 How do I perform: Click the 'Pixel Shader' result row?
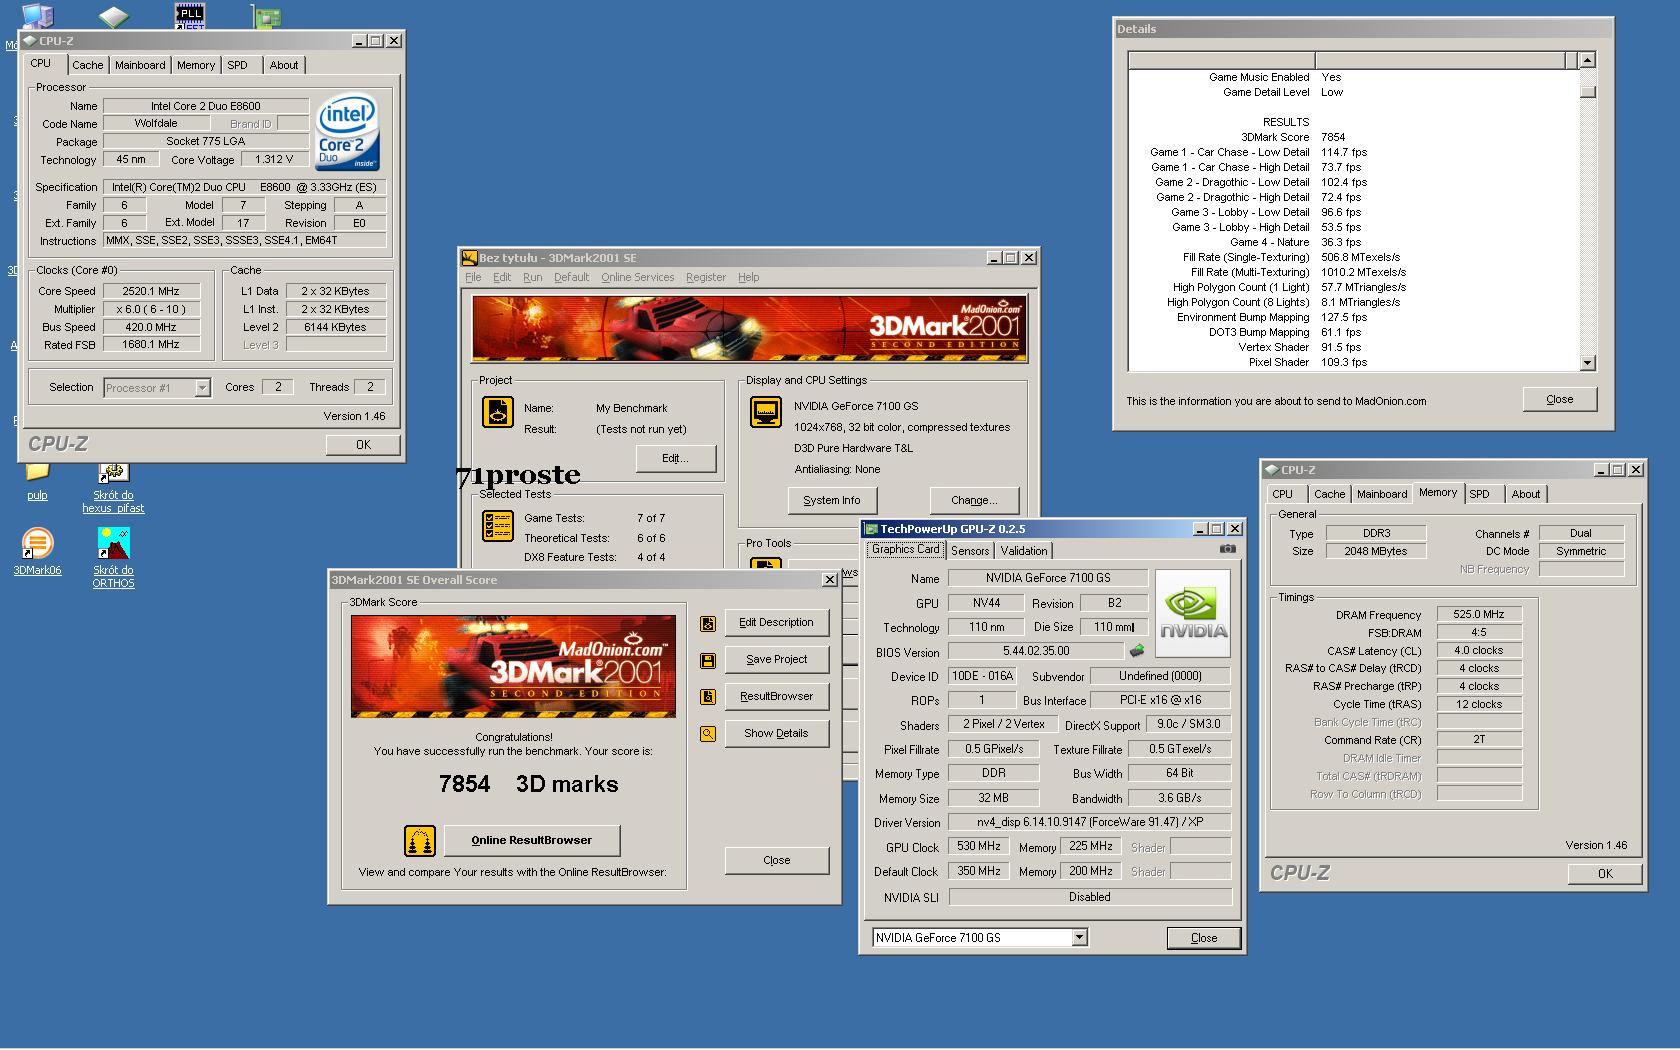pyautogui.click(x=1307, y=363)
